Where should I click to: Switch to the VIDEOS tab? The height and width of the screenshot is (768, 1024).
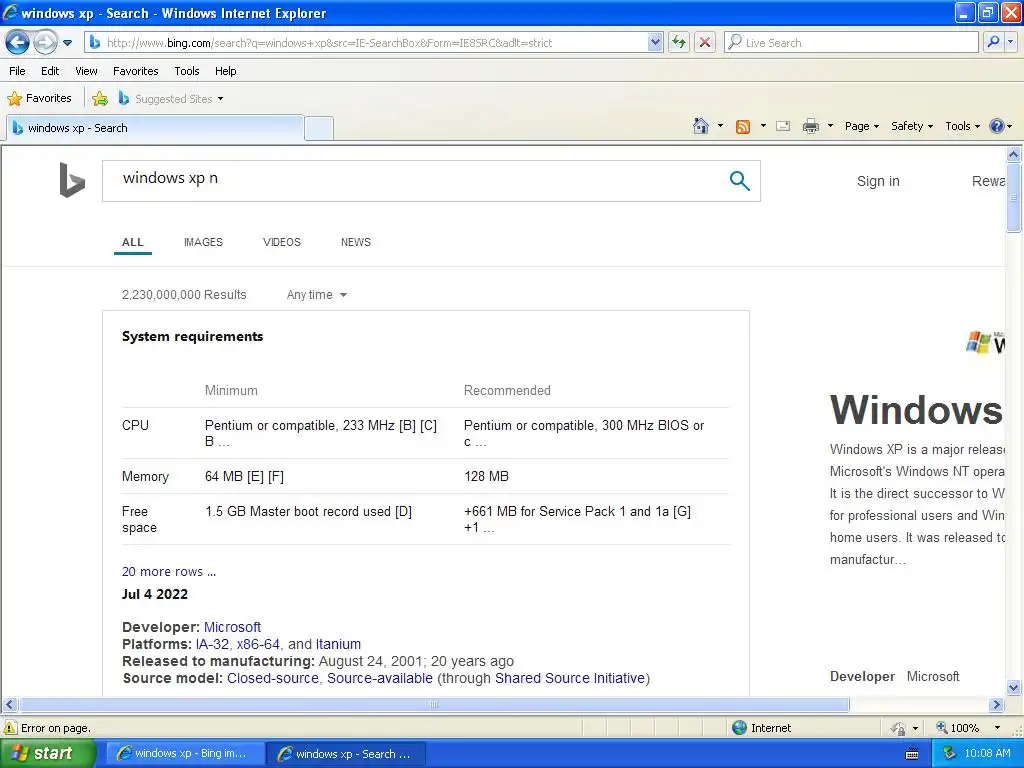(x=281, y=242)
